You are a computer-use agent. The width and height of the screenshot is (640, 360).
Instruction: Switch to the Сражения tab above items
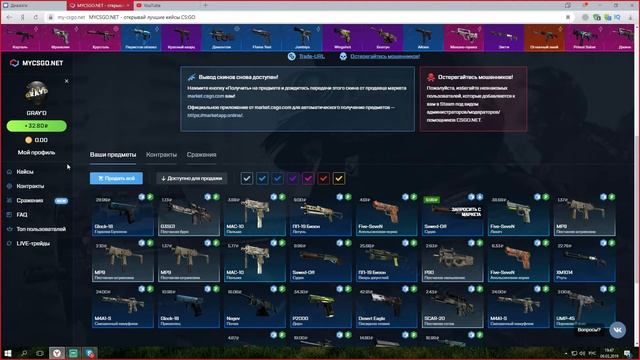tap(201, 155)
